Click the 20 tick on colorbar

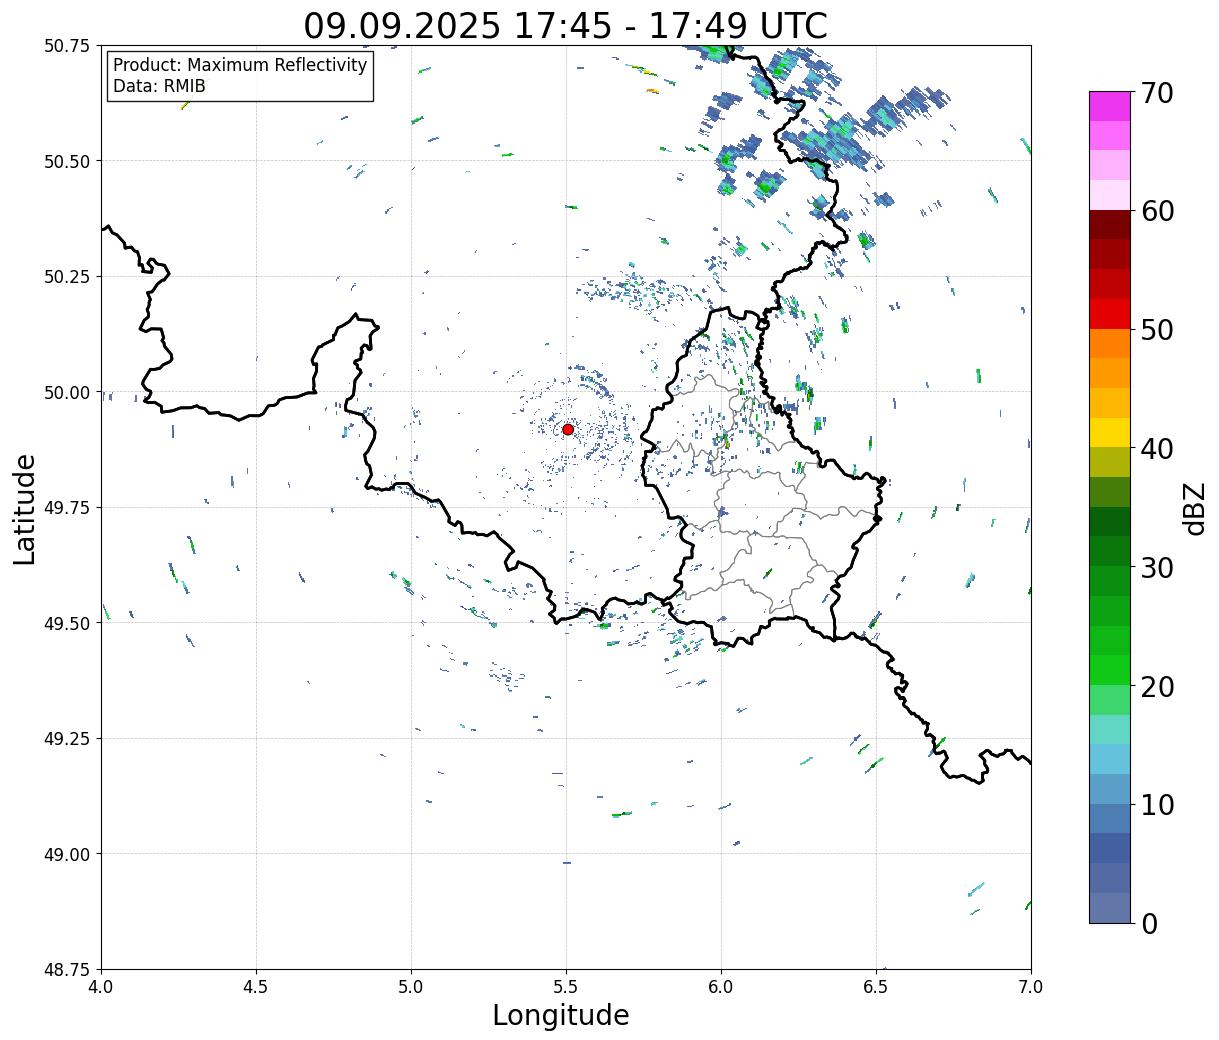coord(1157,687)
